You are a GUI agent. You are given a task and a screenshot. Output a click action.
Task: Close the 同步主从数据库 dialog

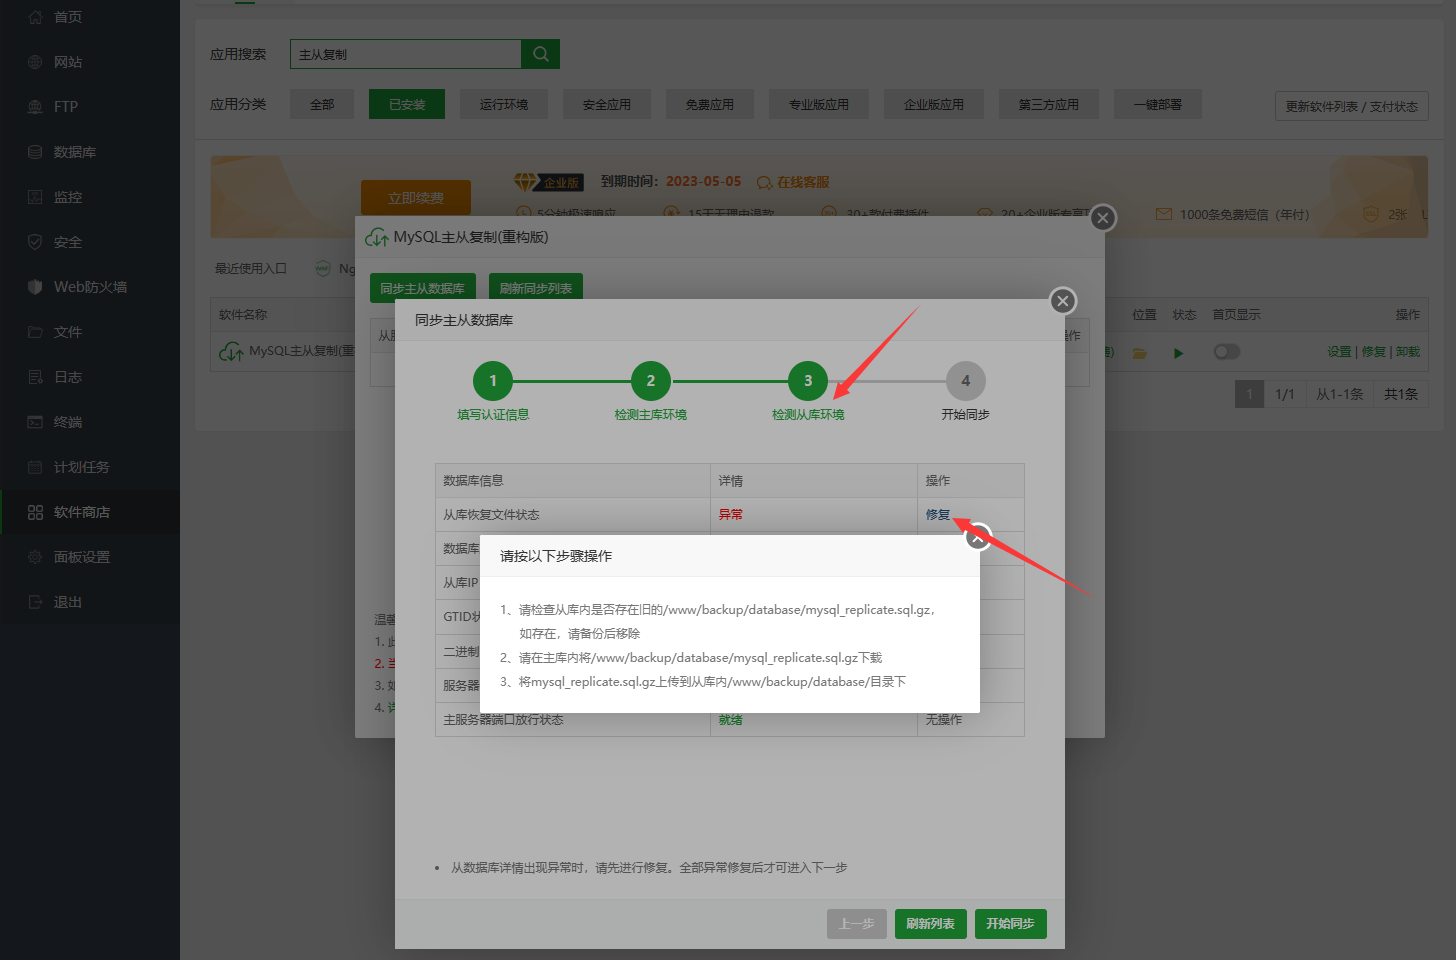[1063, 300]
